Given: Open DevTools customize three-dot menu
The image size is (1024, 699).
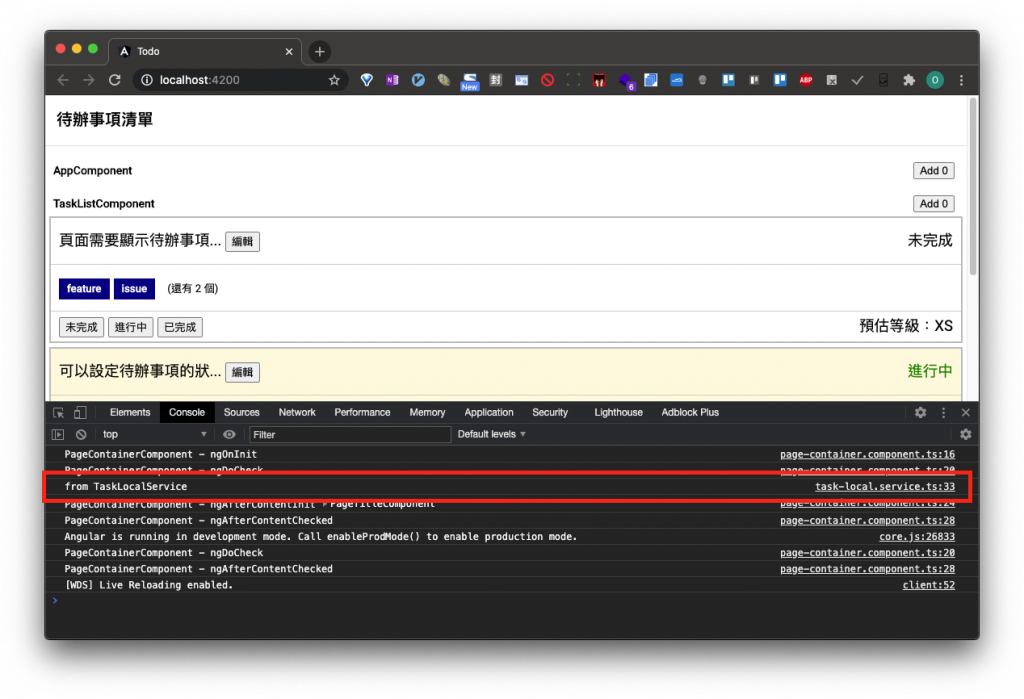Looking at the screenshot, I should point(943,413).
